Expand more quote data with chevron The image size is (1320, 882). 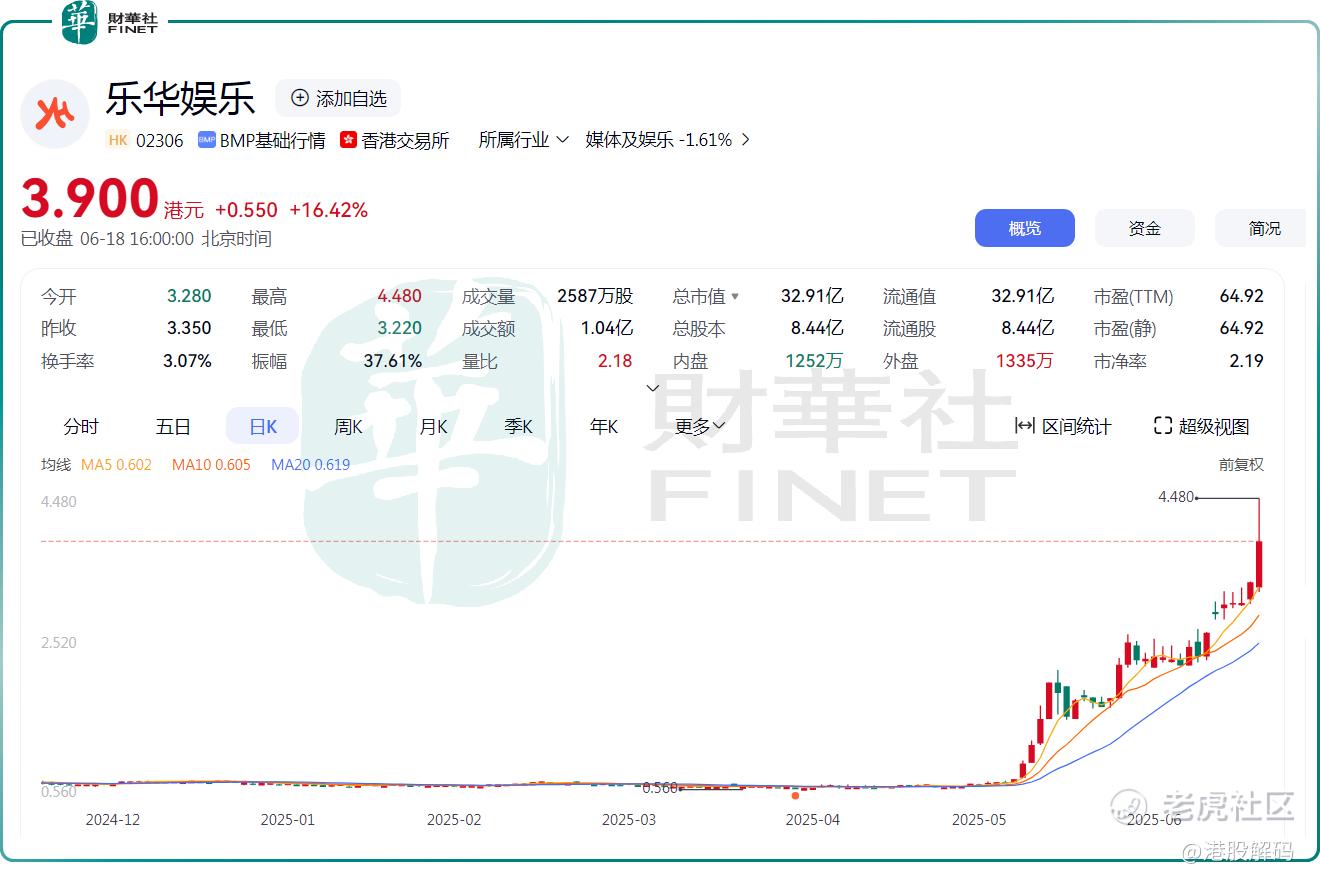coord(653,388)
